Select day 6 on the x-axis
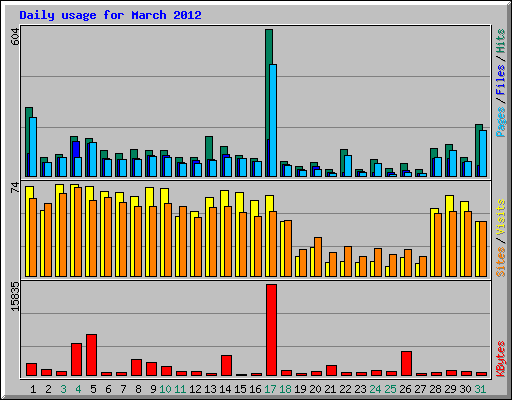This screenshot has height=400, width=512. (108, 389)
